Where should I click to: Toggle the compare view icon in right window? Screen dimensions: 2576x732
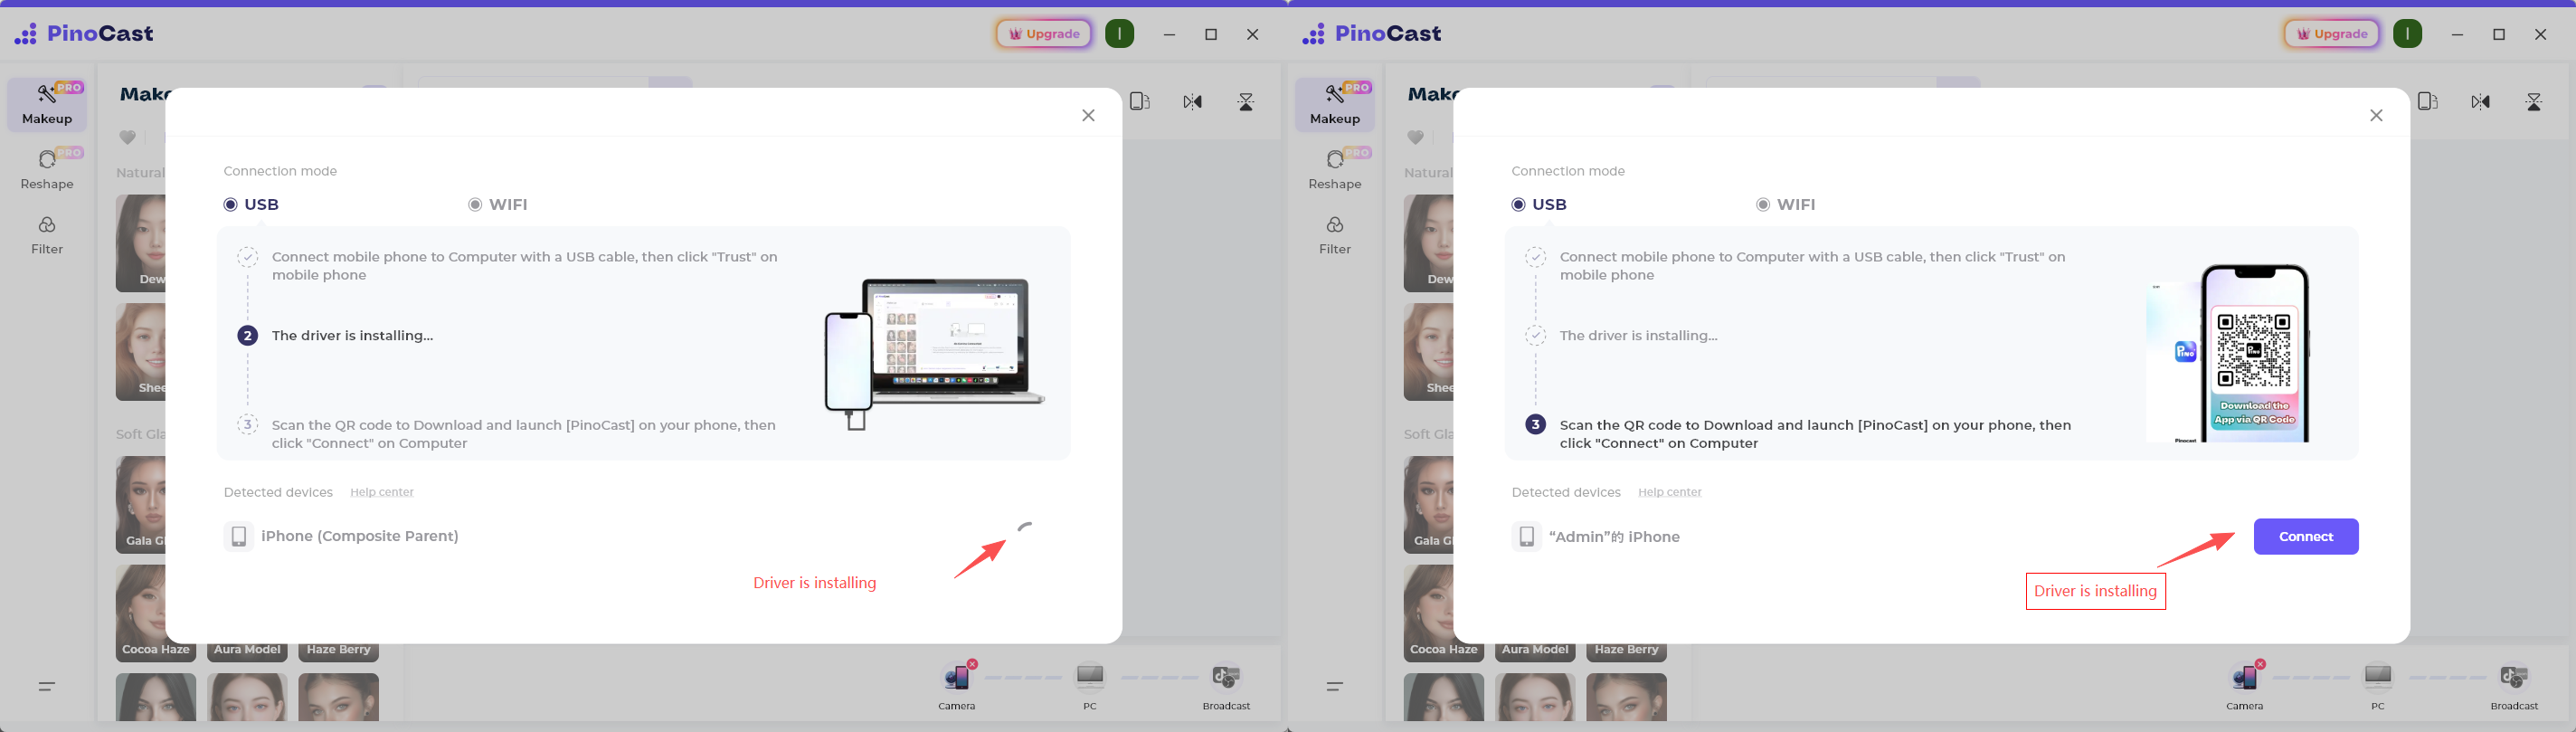click(2428, 101)
